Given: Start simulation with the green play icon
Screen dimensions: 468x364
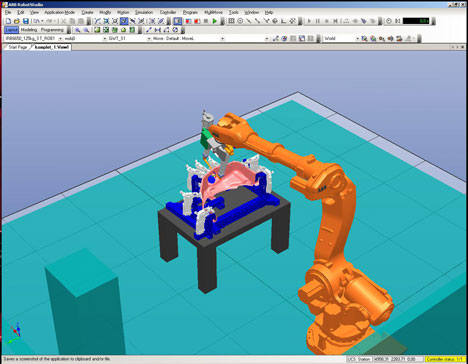Looking at the screenshot, I should 215,21.
